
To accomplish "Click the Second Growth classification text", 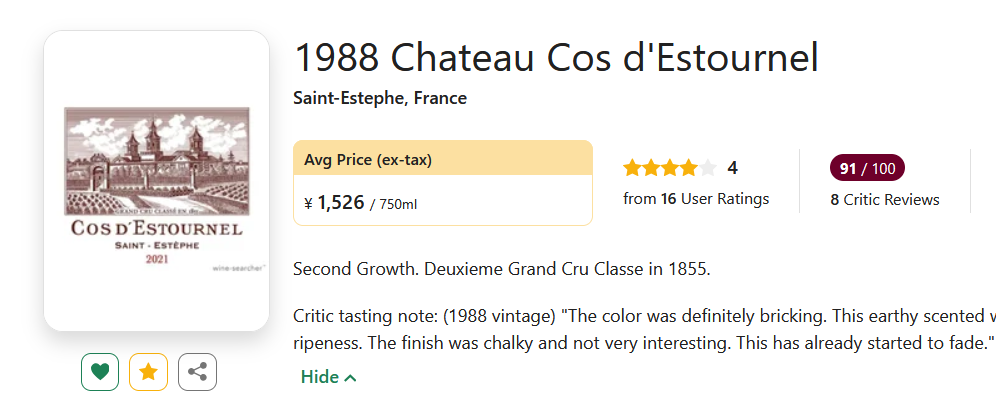I will (501, 268).
